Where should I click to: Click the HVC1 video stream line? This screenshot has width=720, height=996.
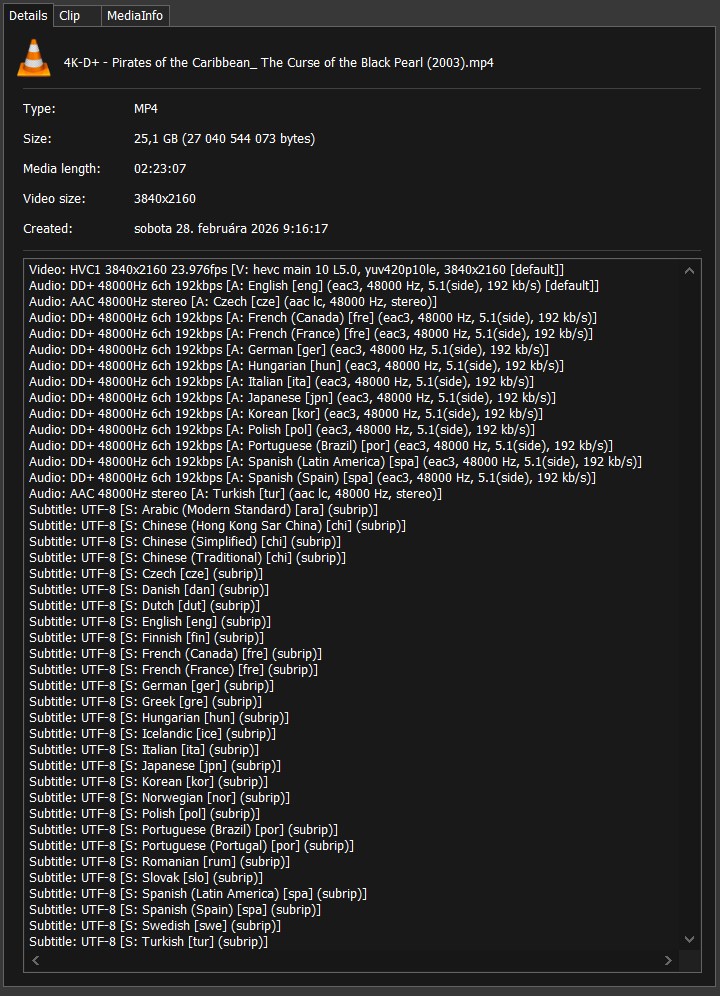coord(296,270)
